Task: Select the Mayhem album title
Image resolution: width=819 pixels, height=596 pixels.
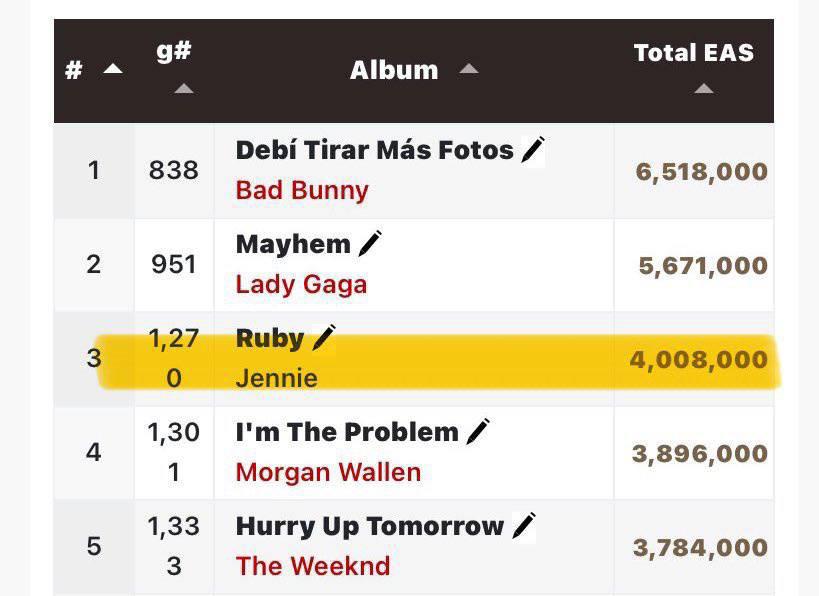Action: click(x=293, y=244)
